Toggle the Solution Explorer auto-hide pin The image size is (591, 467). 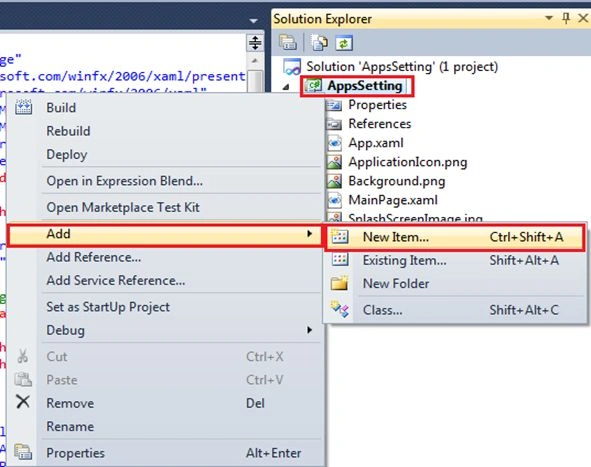(566, 18)
